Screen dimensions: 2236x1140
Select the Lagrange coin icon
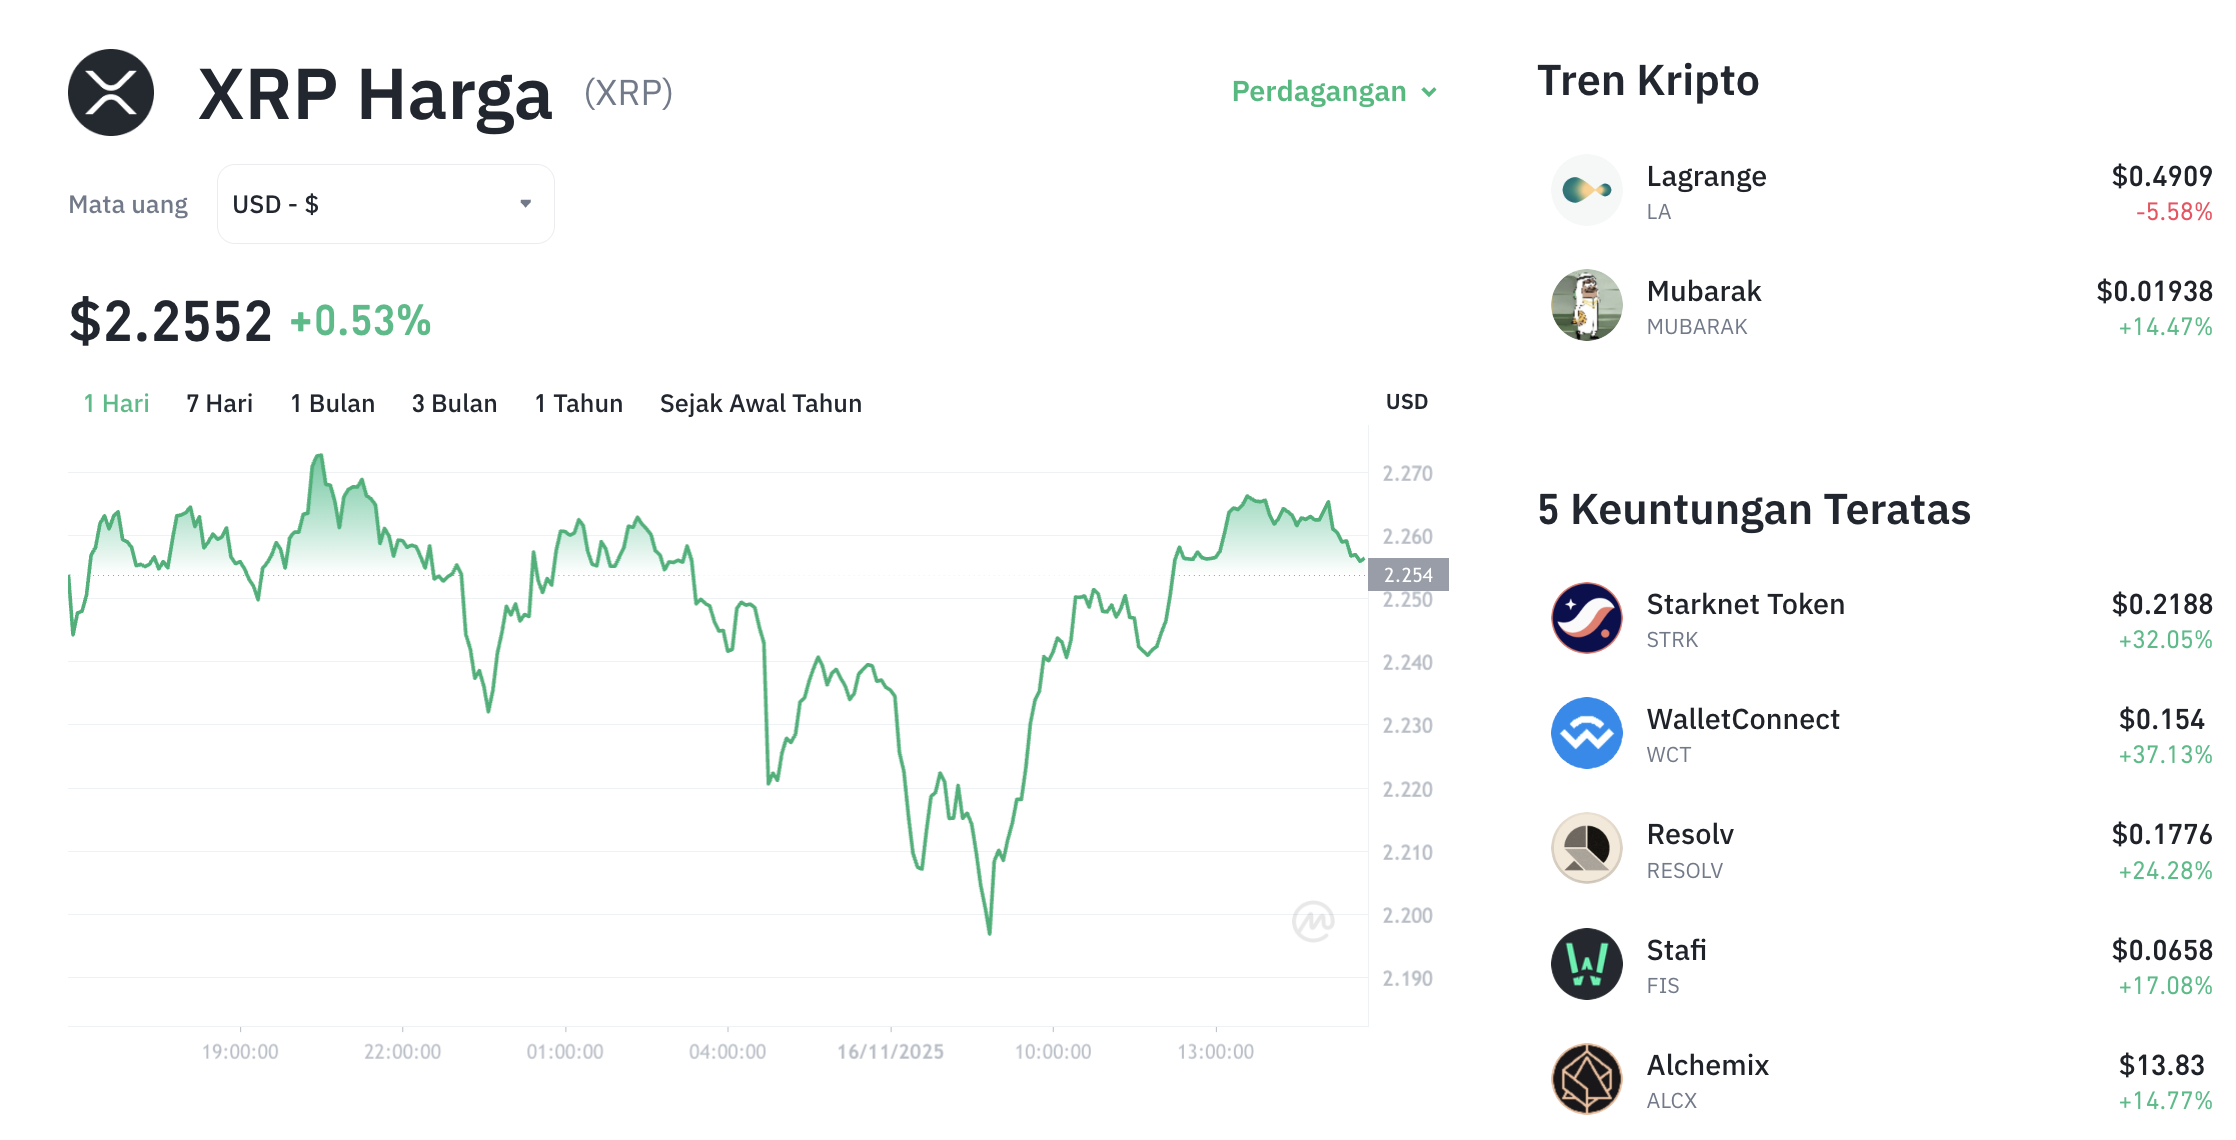coord(1586,190)
